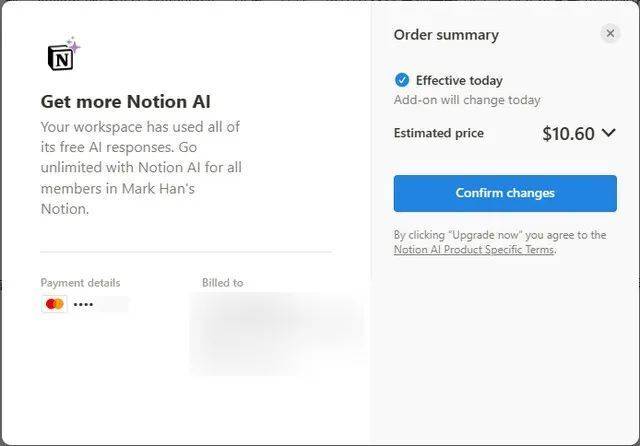Close the order summary dialog
The height and width of the screenshot is (446, 640).
click(610, 34)
